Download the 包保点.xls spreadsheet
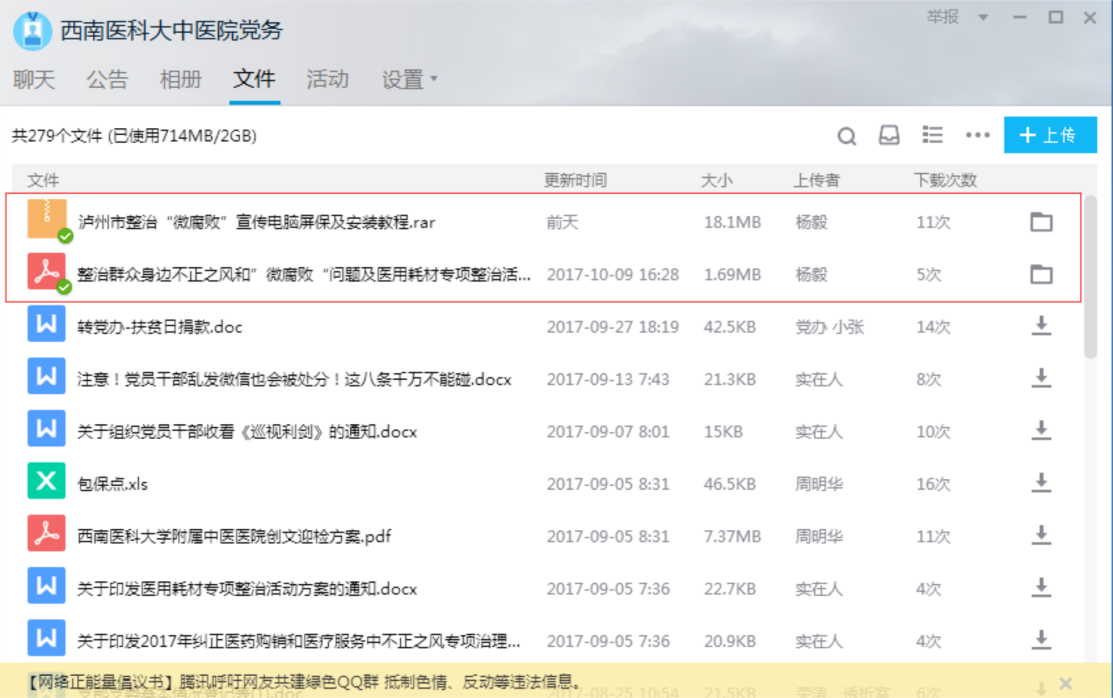The image size is (1113, 698). pos(1041,483)
